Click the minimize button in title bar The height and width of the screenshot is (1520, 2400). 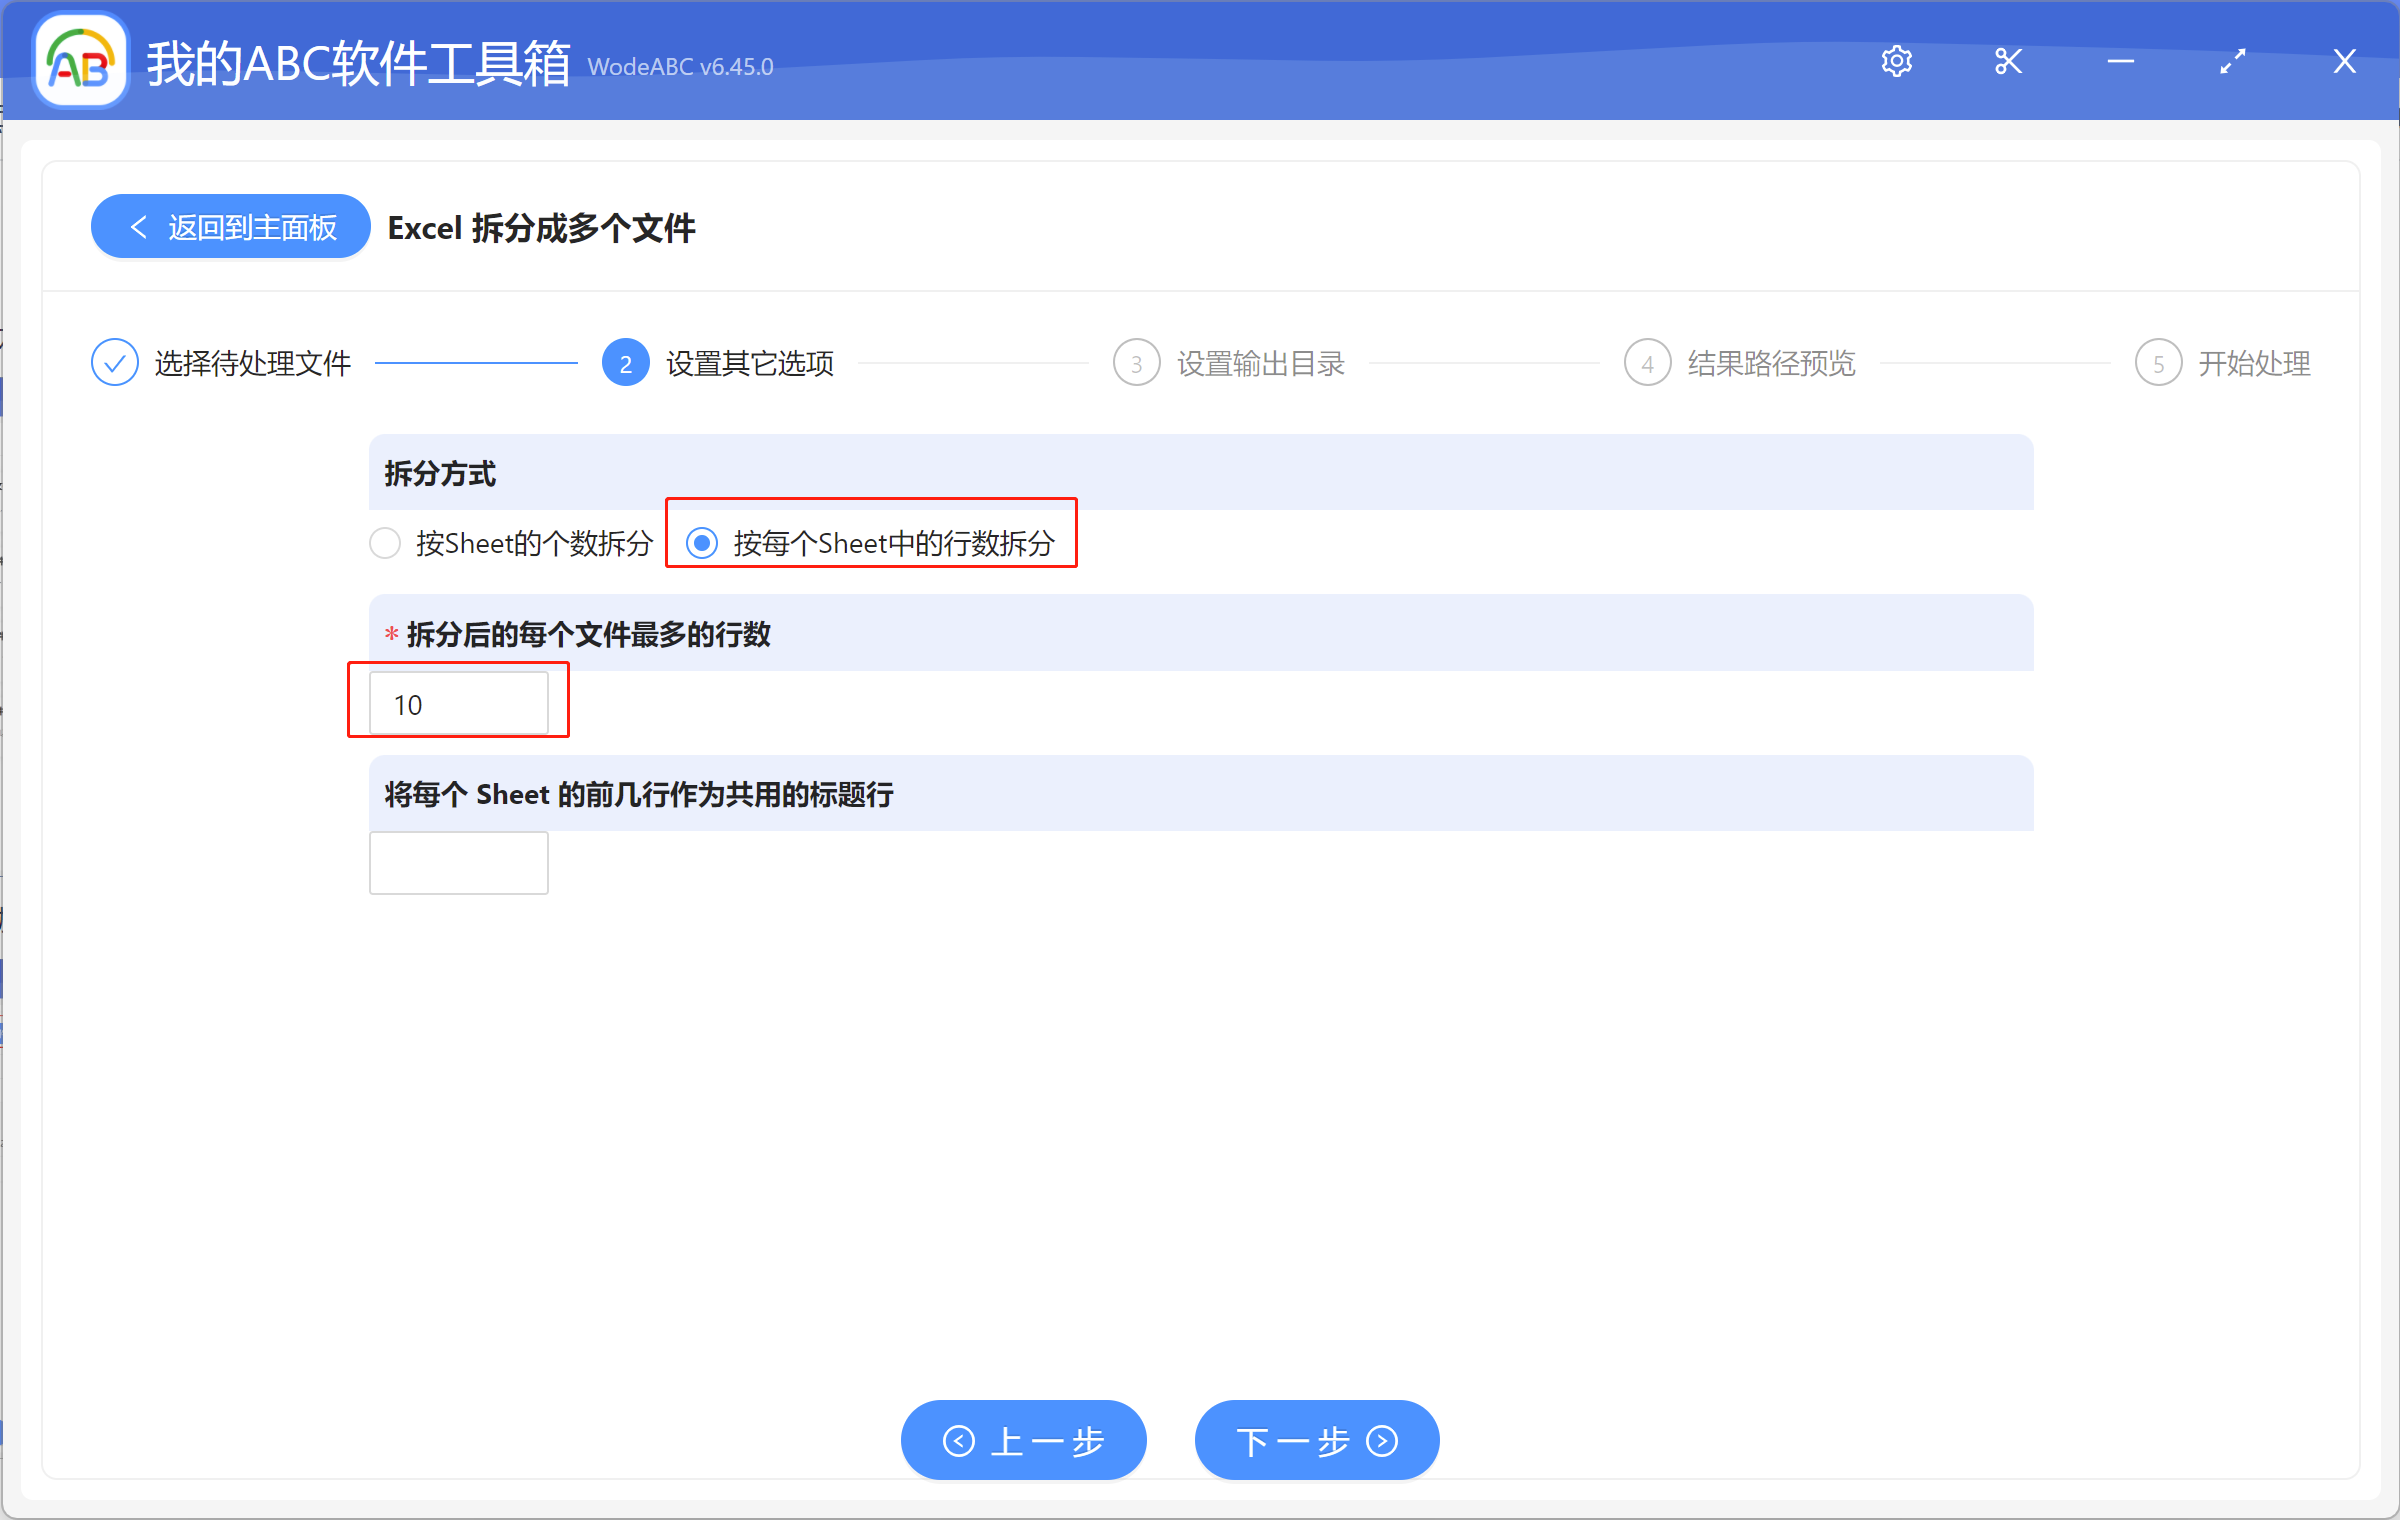coord(2120,61)
